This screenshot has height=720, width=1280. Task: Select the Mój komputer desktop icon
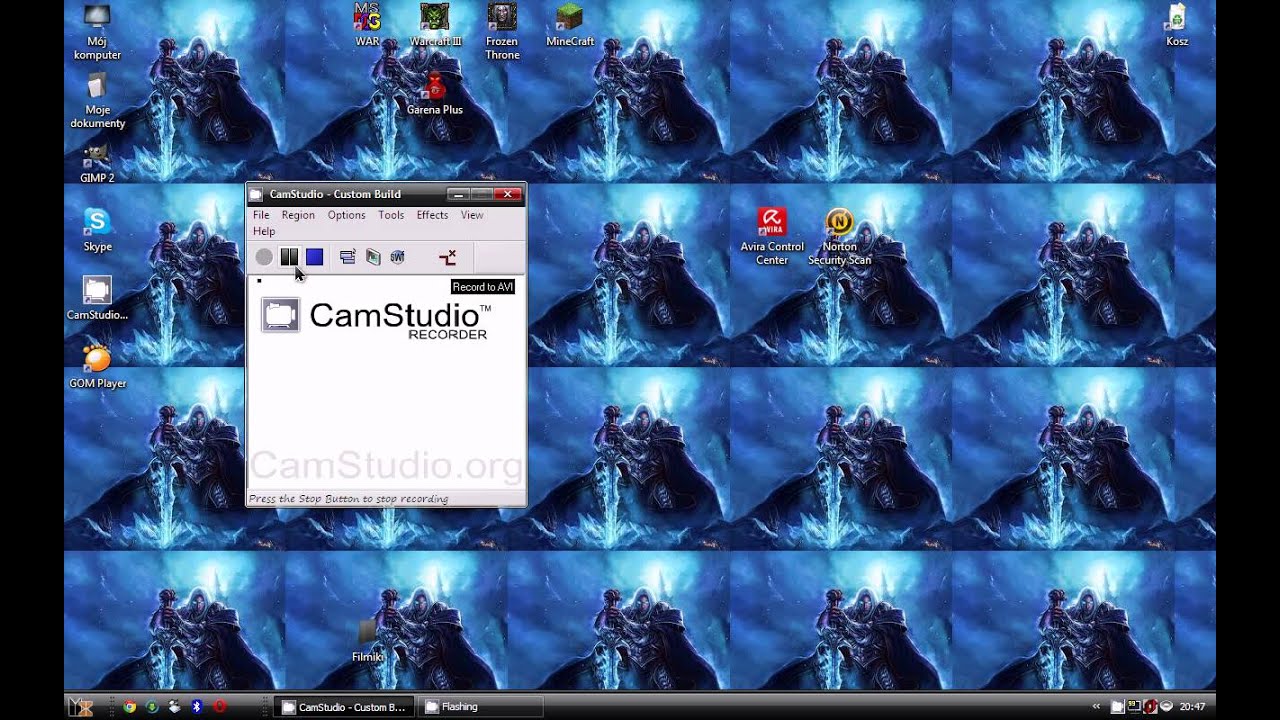pos(97,33)
